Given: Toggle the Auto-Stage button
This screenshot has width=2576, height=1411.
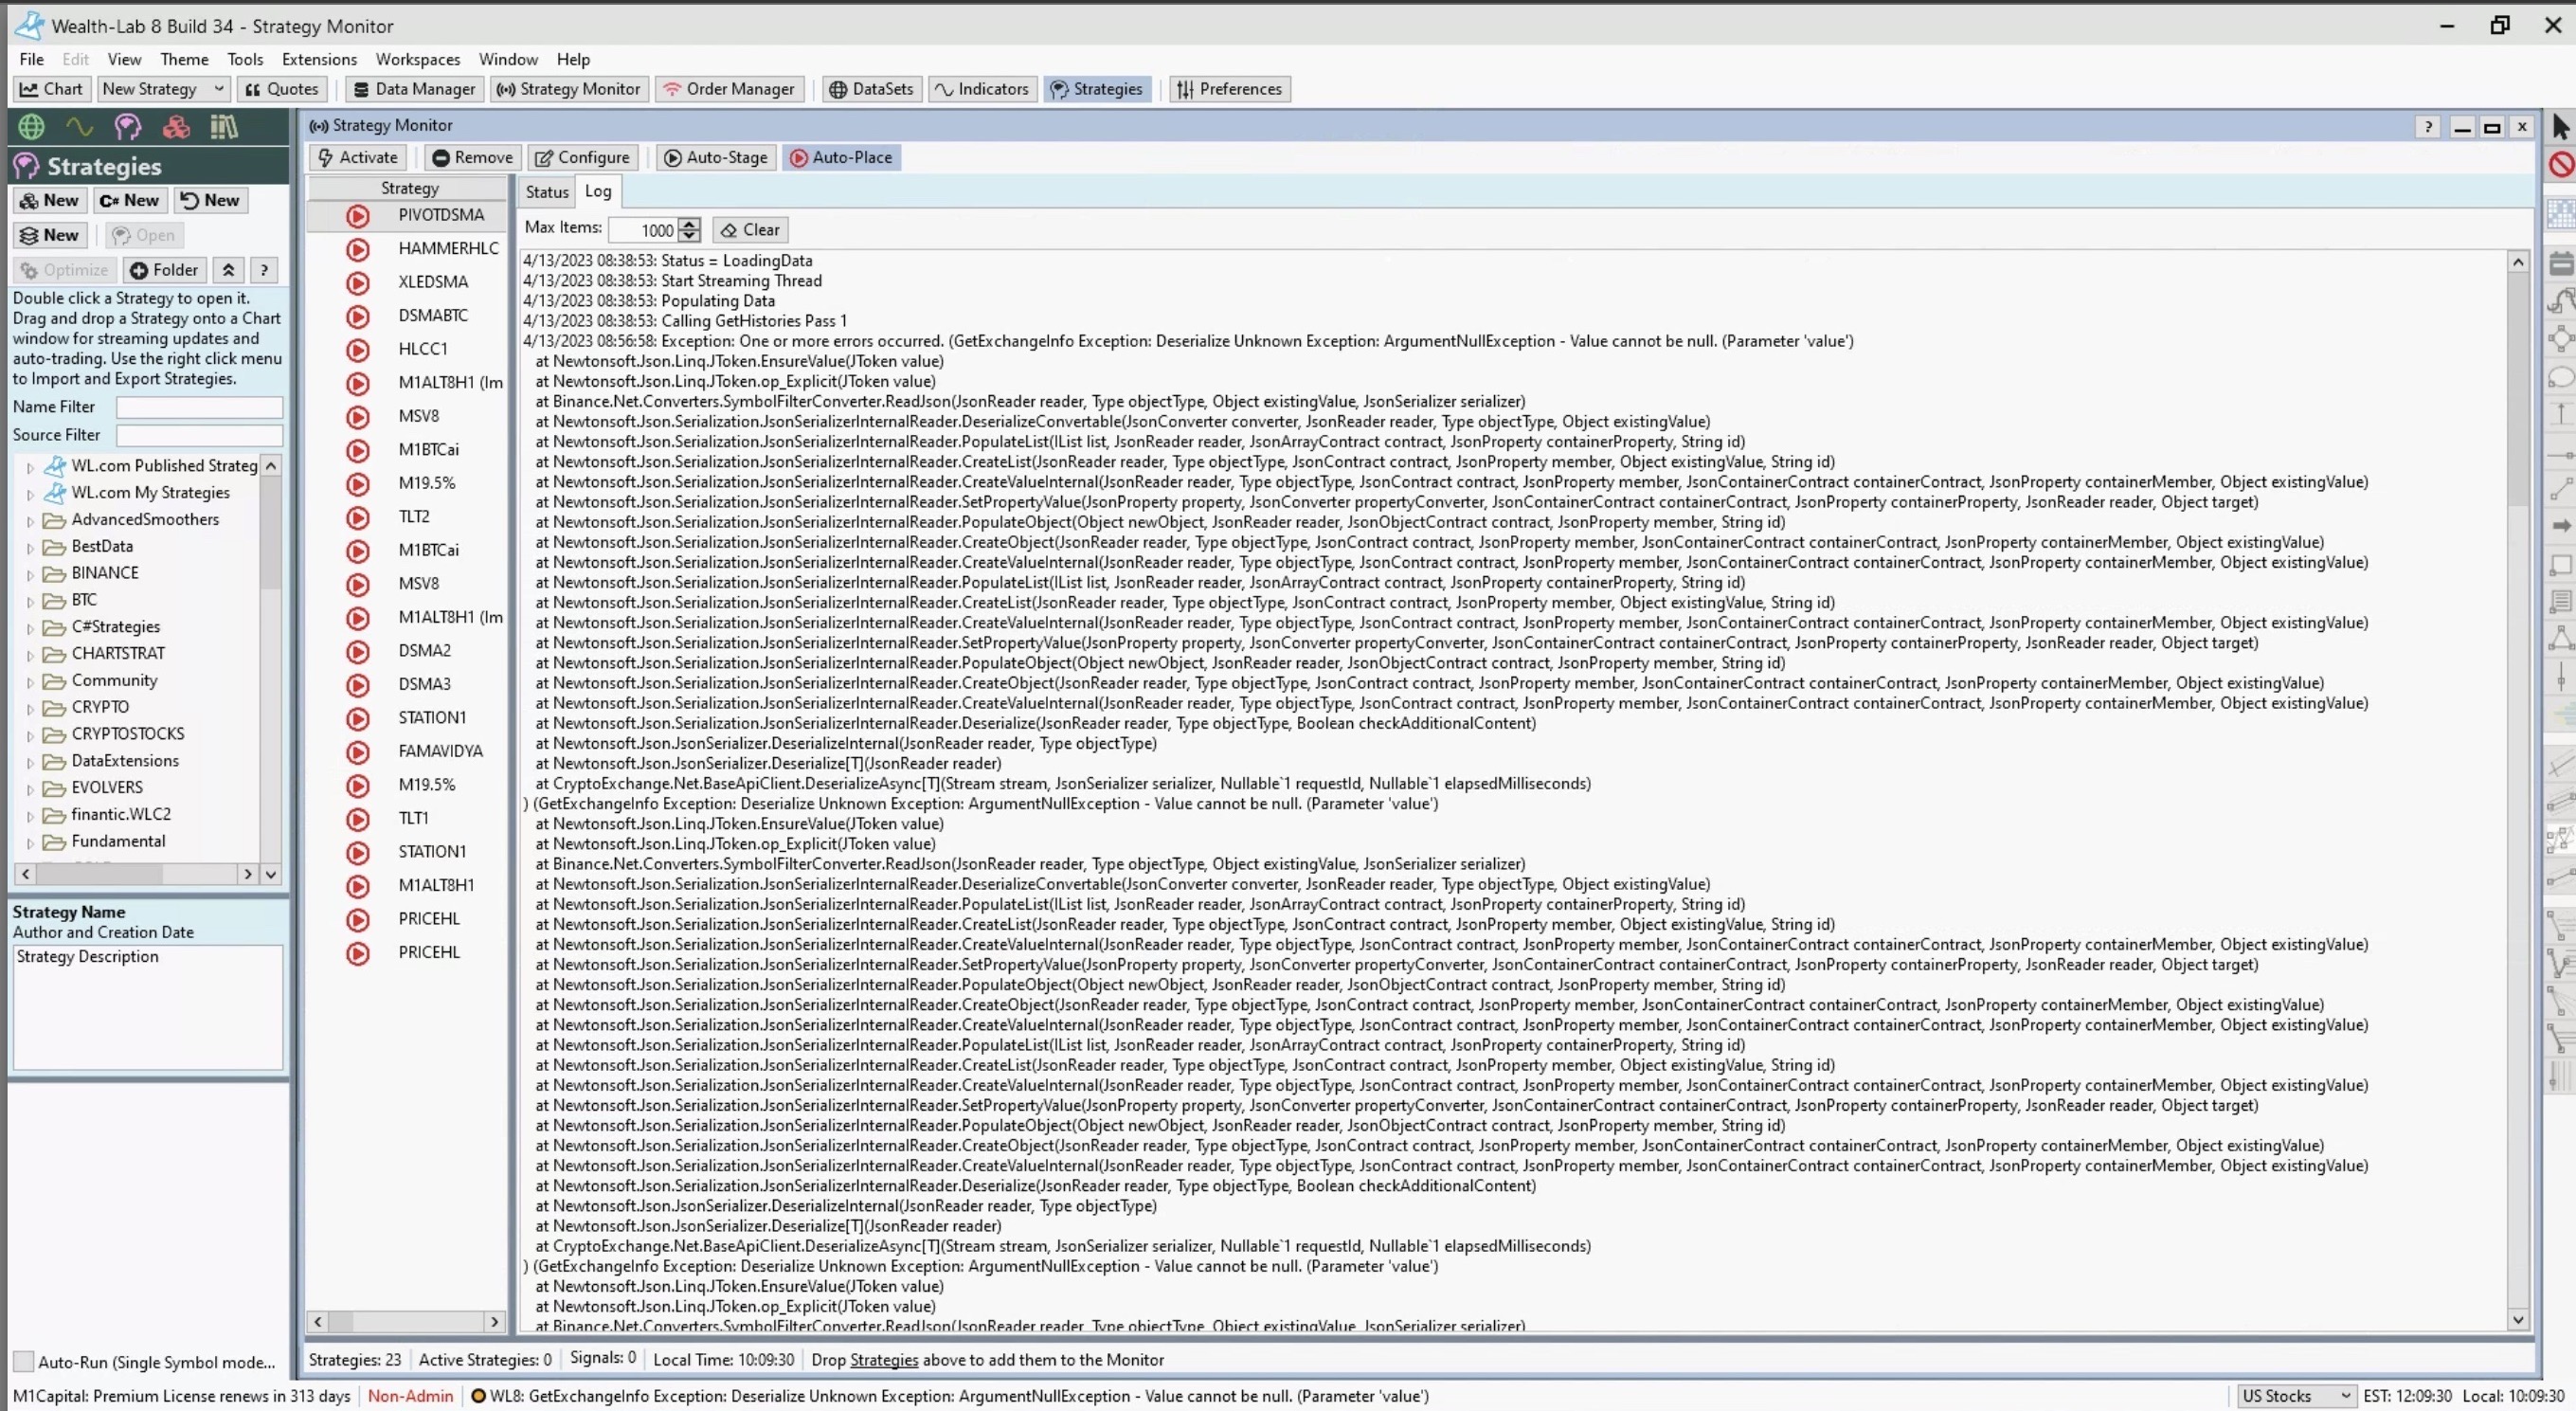Looking at the screenshot, I should tap(716, 158).
